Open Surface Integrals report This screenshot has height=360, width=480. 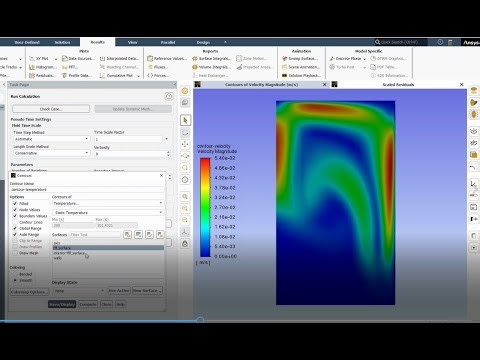(212, 59)
